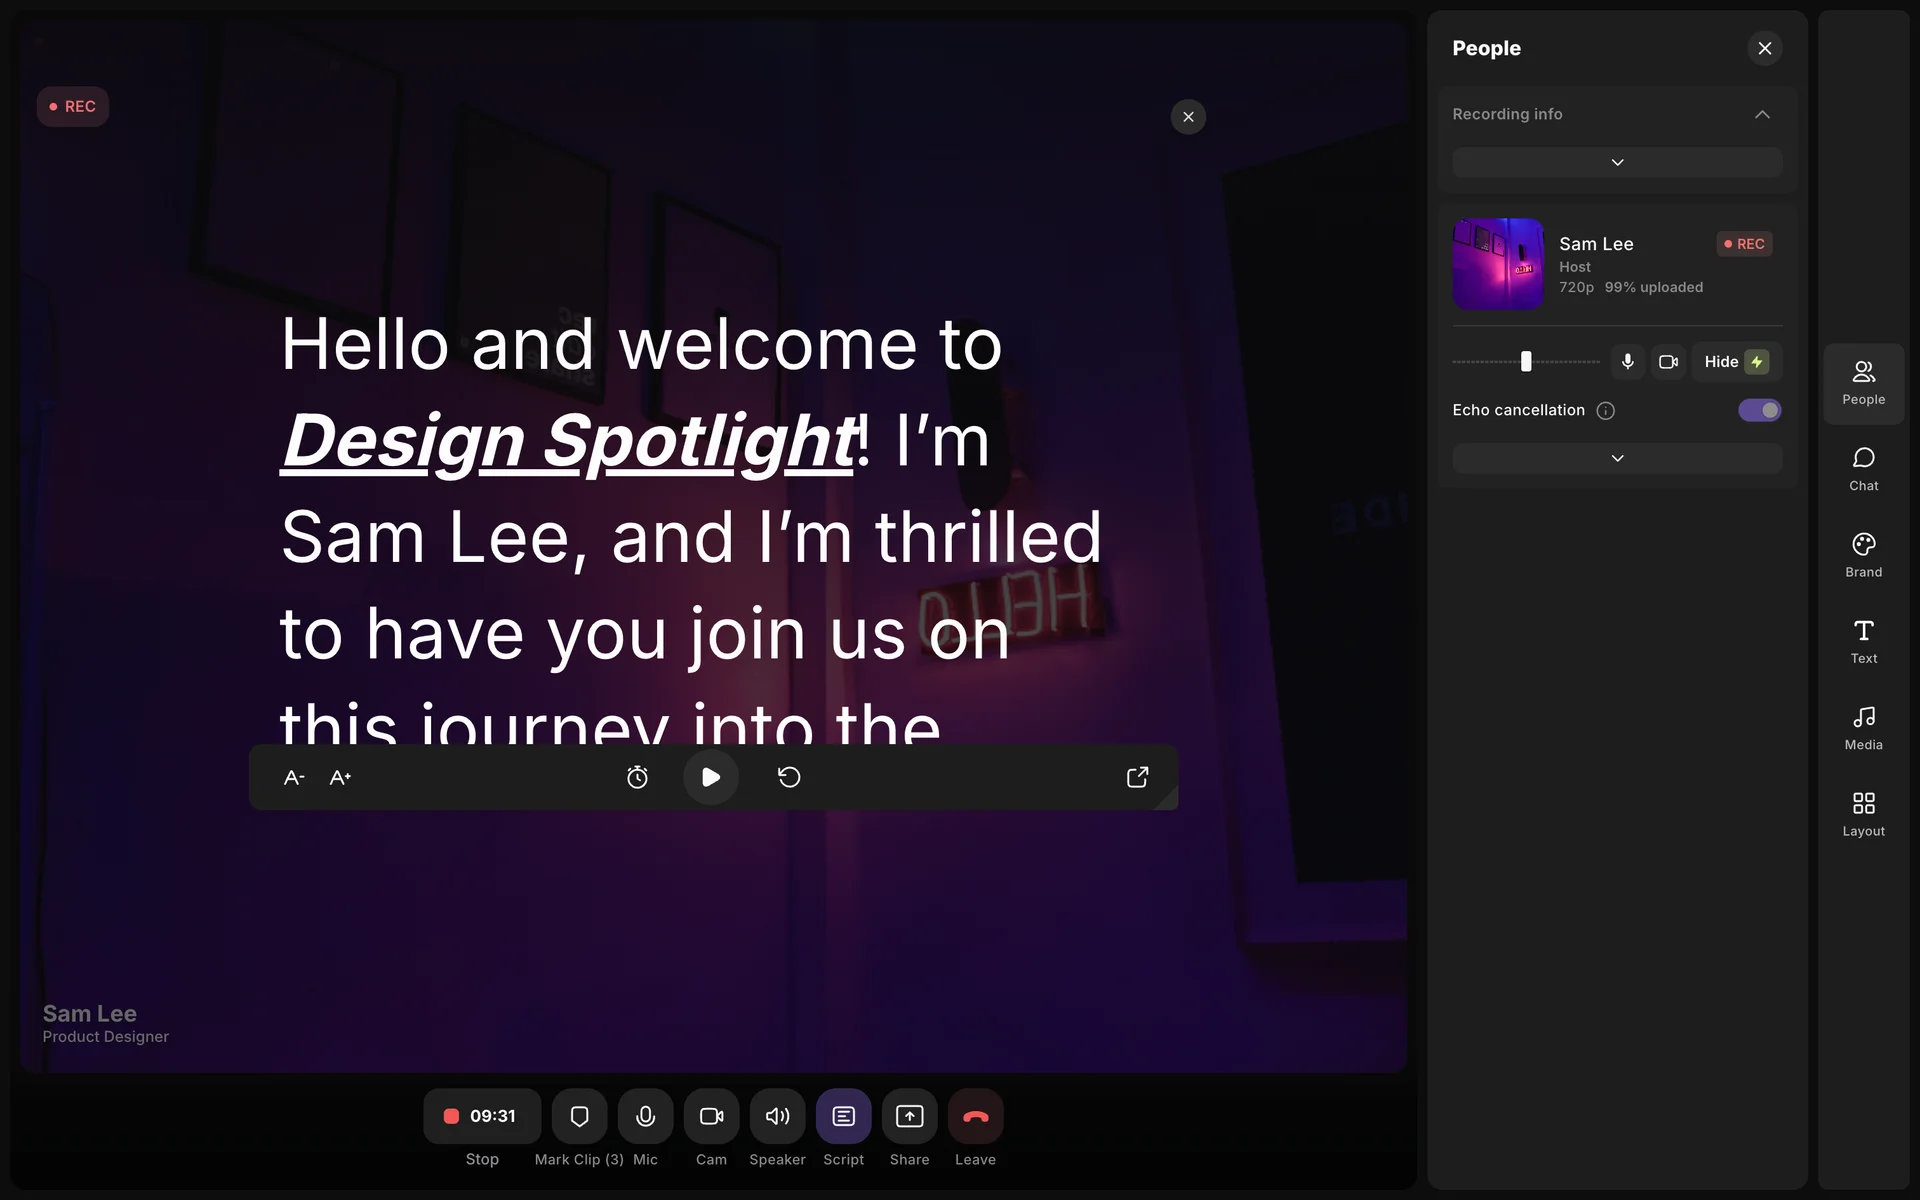Toggle Sam Lee's camera in People panel

pyautogui.click(x=1668, y=362)
